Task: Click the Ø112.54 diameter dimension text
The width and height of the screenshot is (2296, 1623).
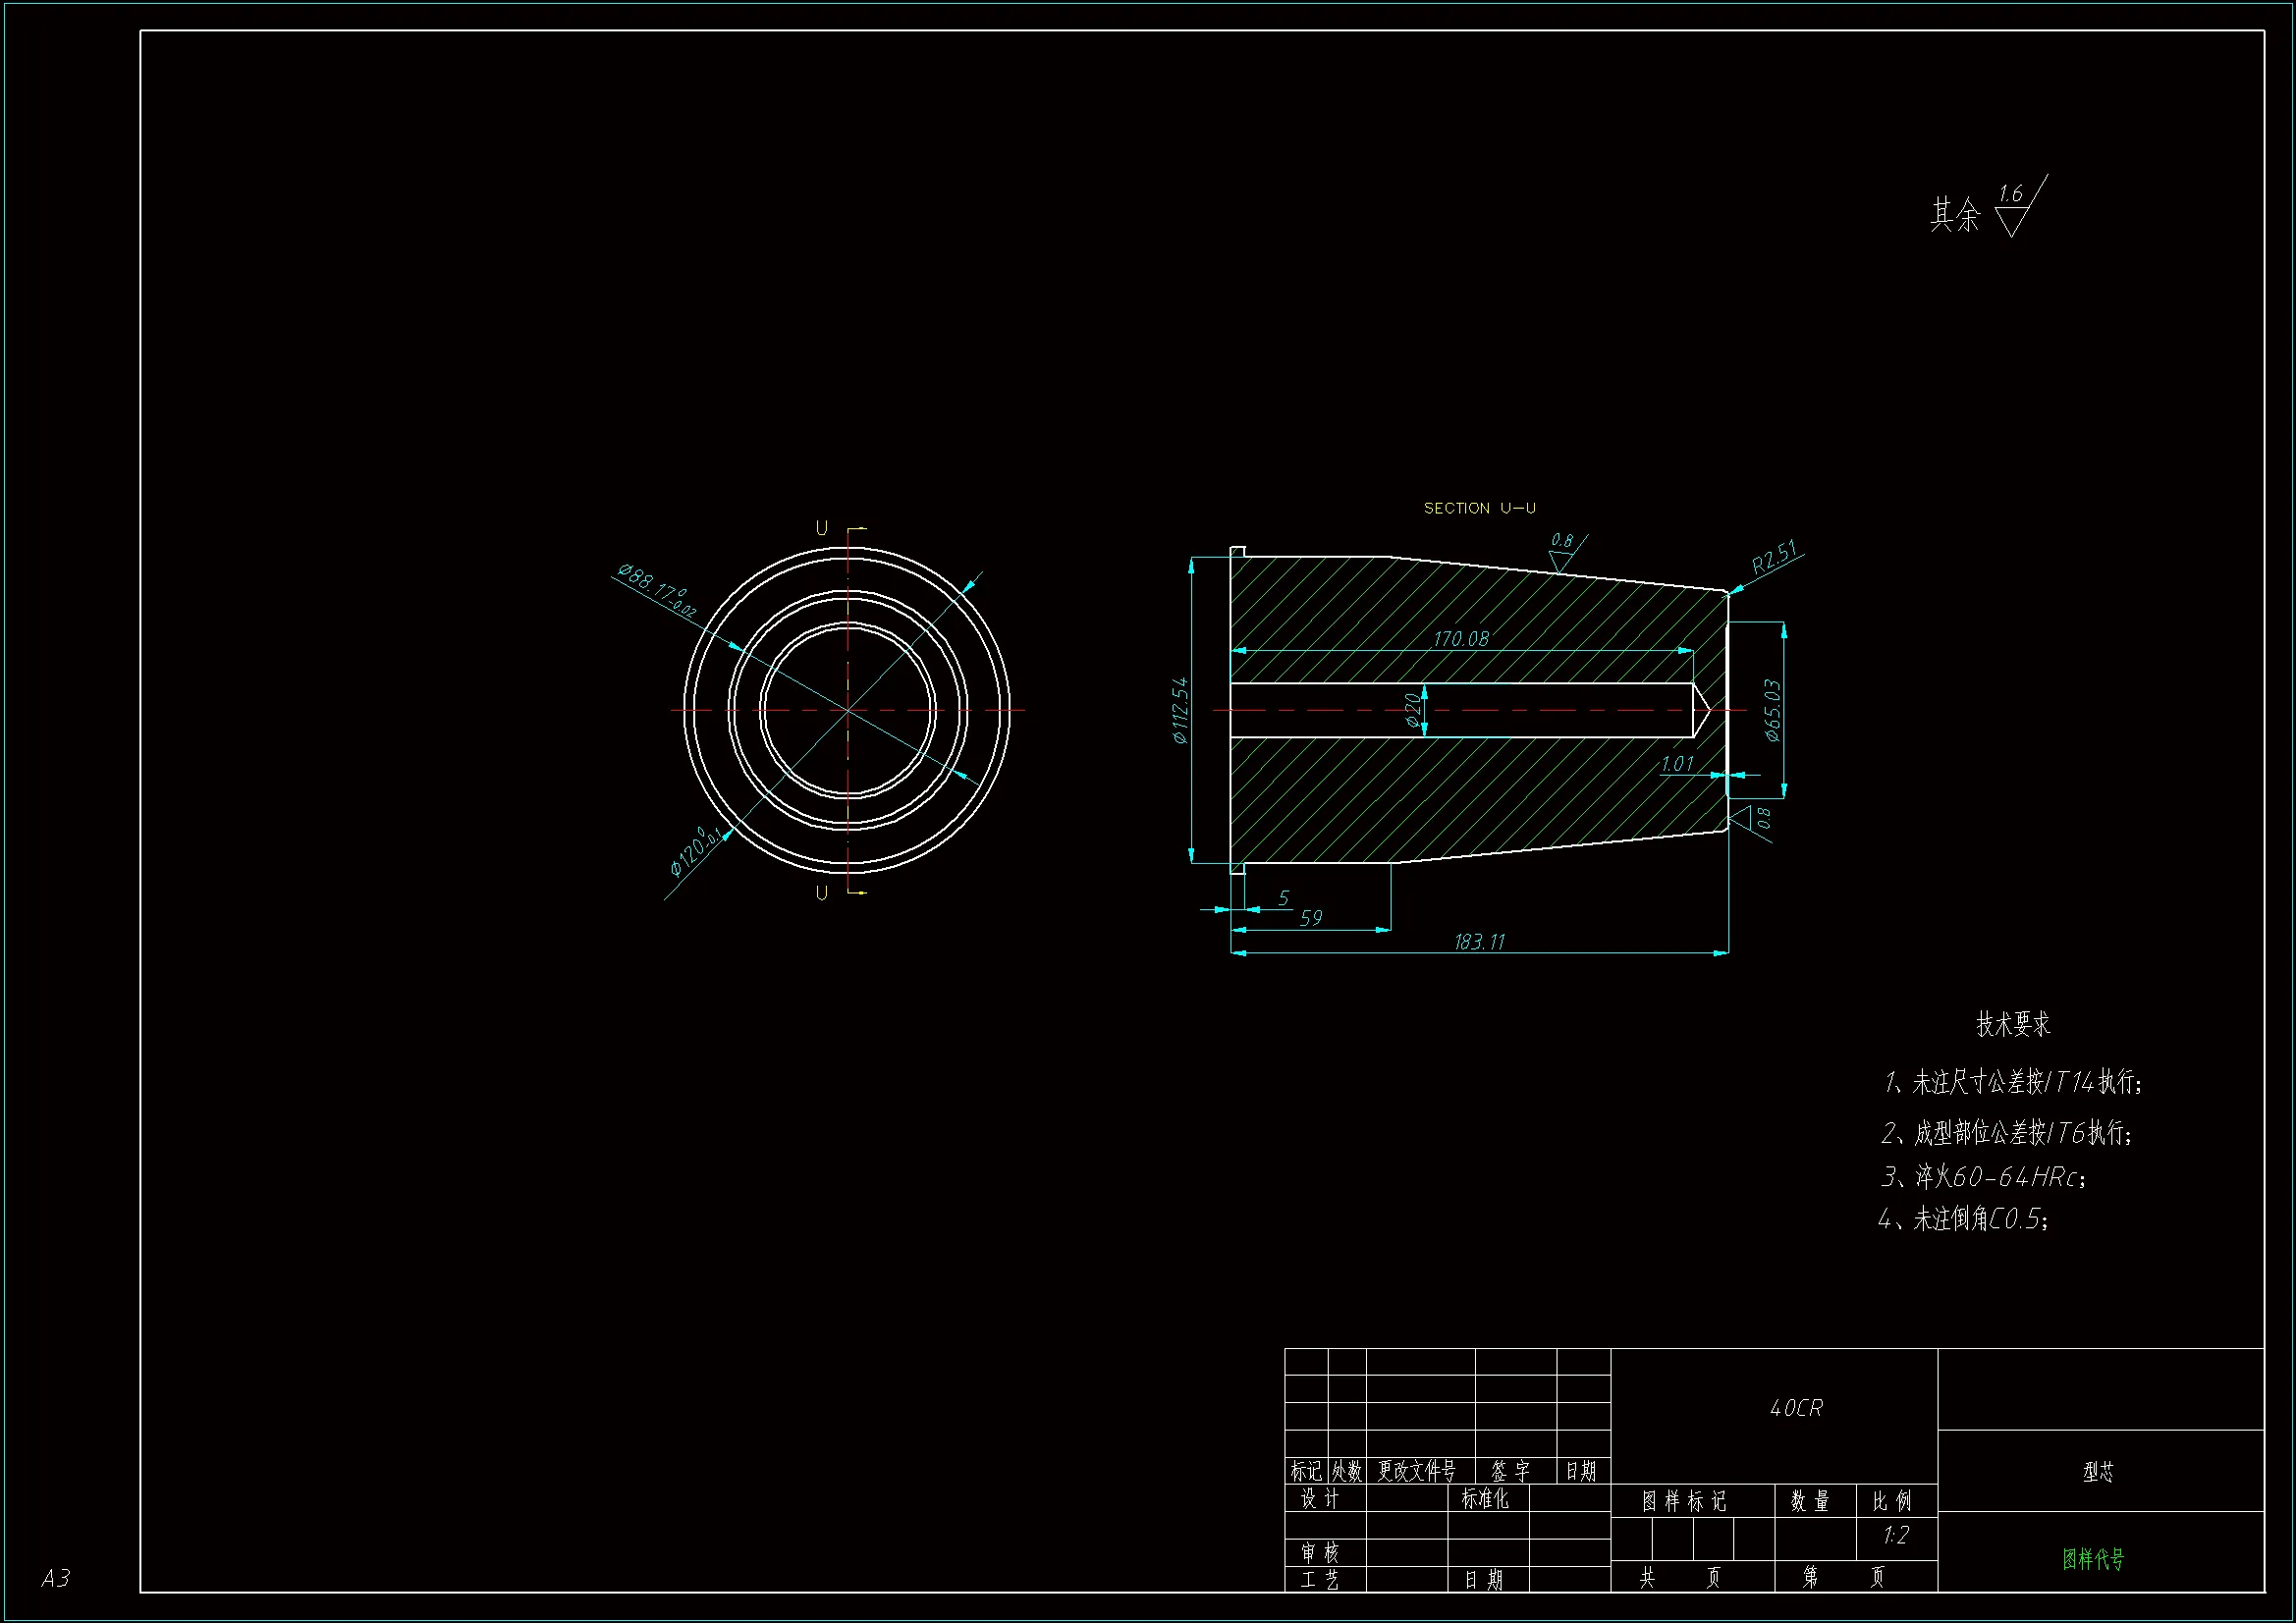Action: coord(1181,710)
